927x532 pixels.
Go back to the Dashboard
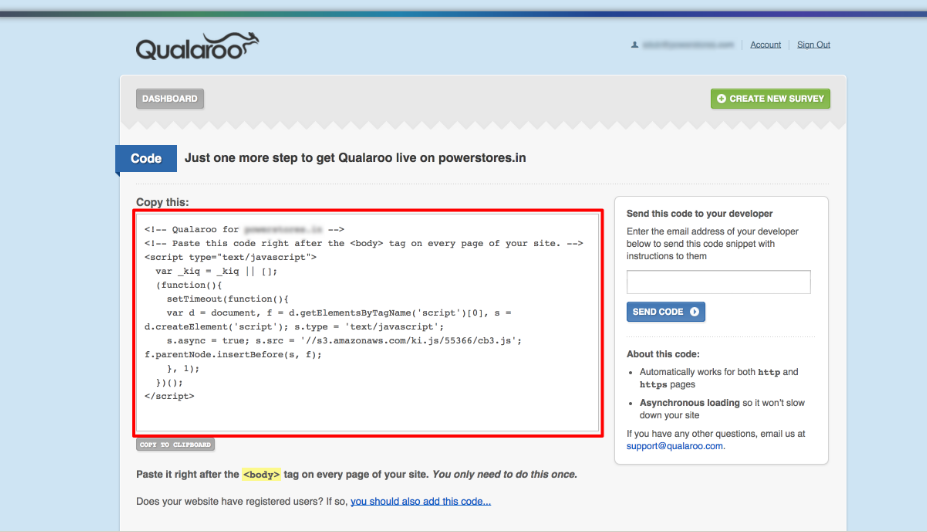pyautogui.click(x=169, y=99)
